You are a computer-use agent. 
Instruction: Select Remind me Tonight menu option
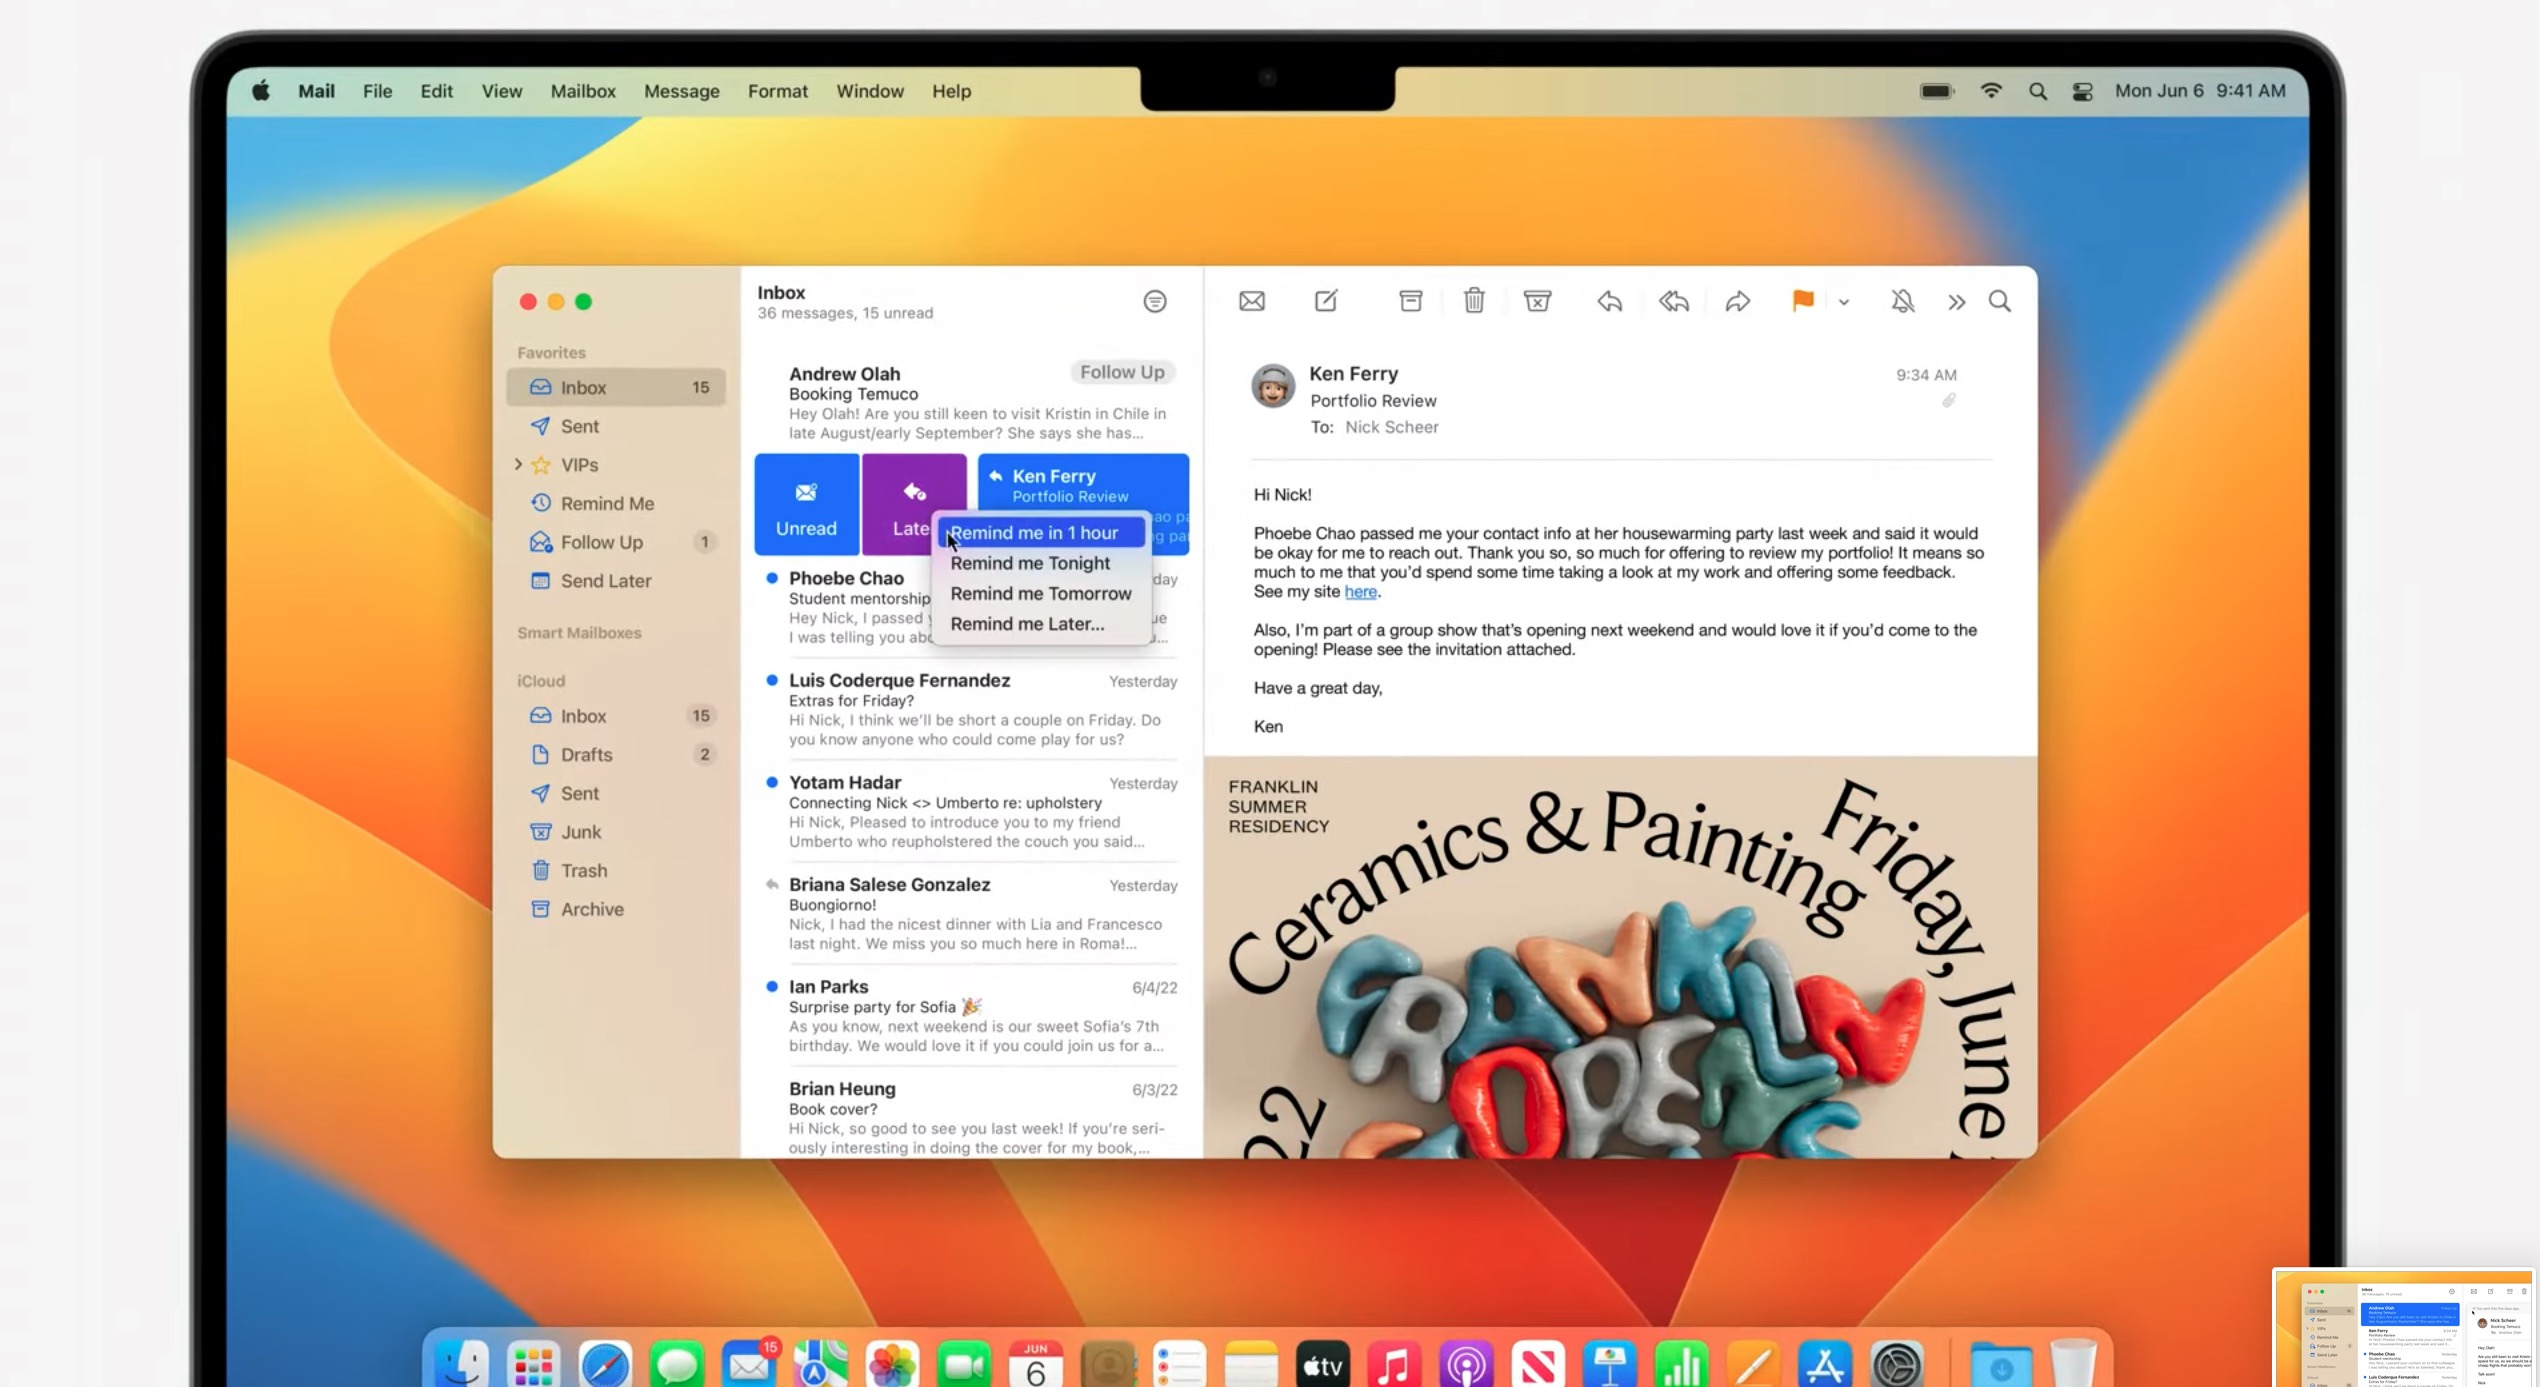(1030, 563)
